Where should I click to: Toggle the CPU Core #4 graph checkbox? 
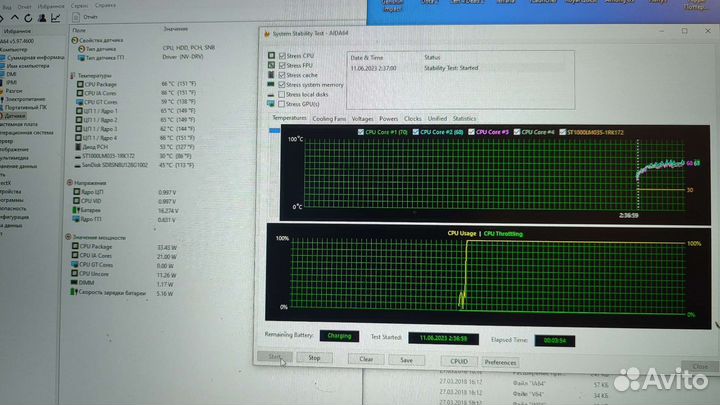click(517, 132)
